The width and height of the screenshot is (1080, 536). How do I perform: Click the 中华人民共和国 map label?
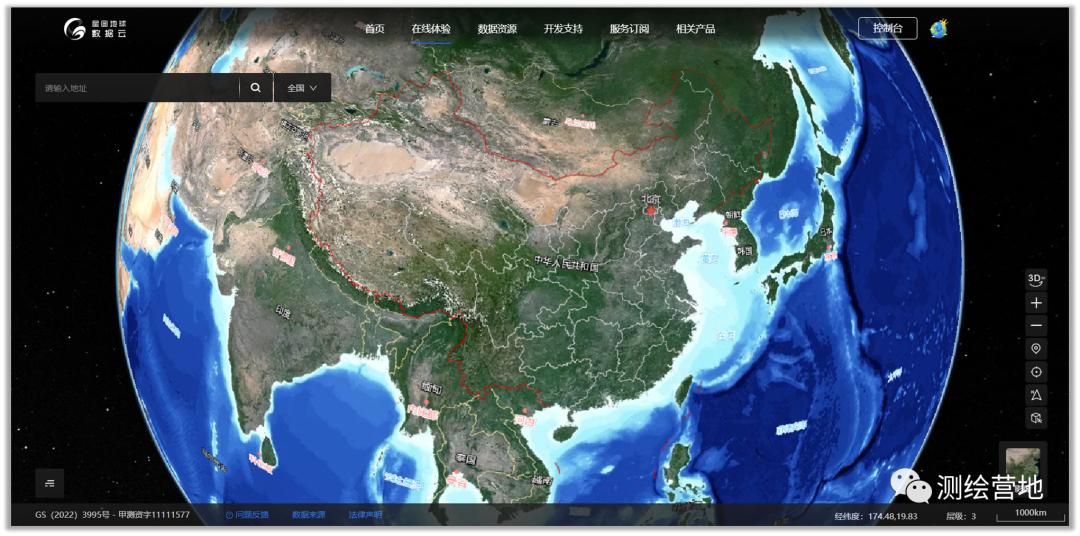(x=566, y=265)
